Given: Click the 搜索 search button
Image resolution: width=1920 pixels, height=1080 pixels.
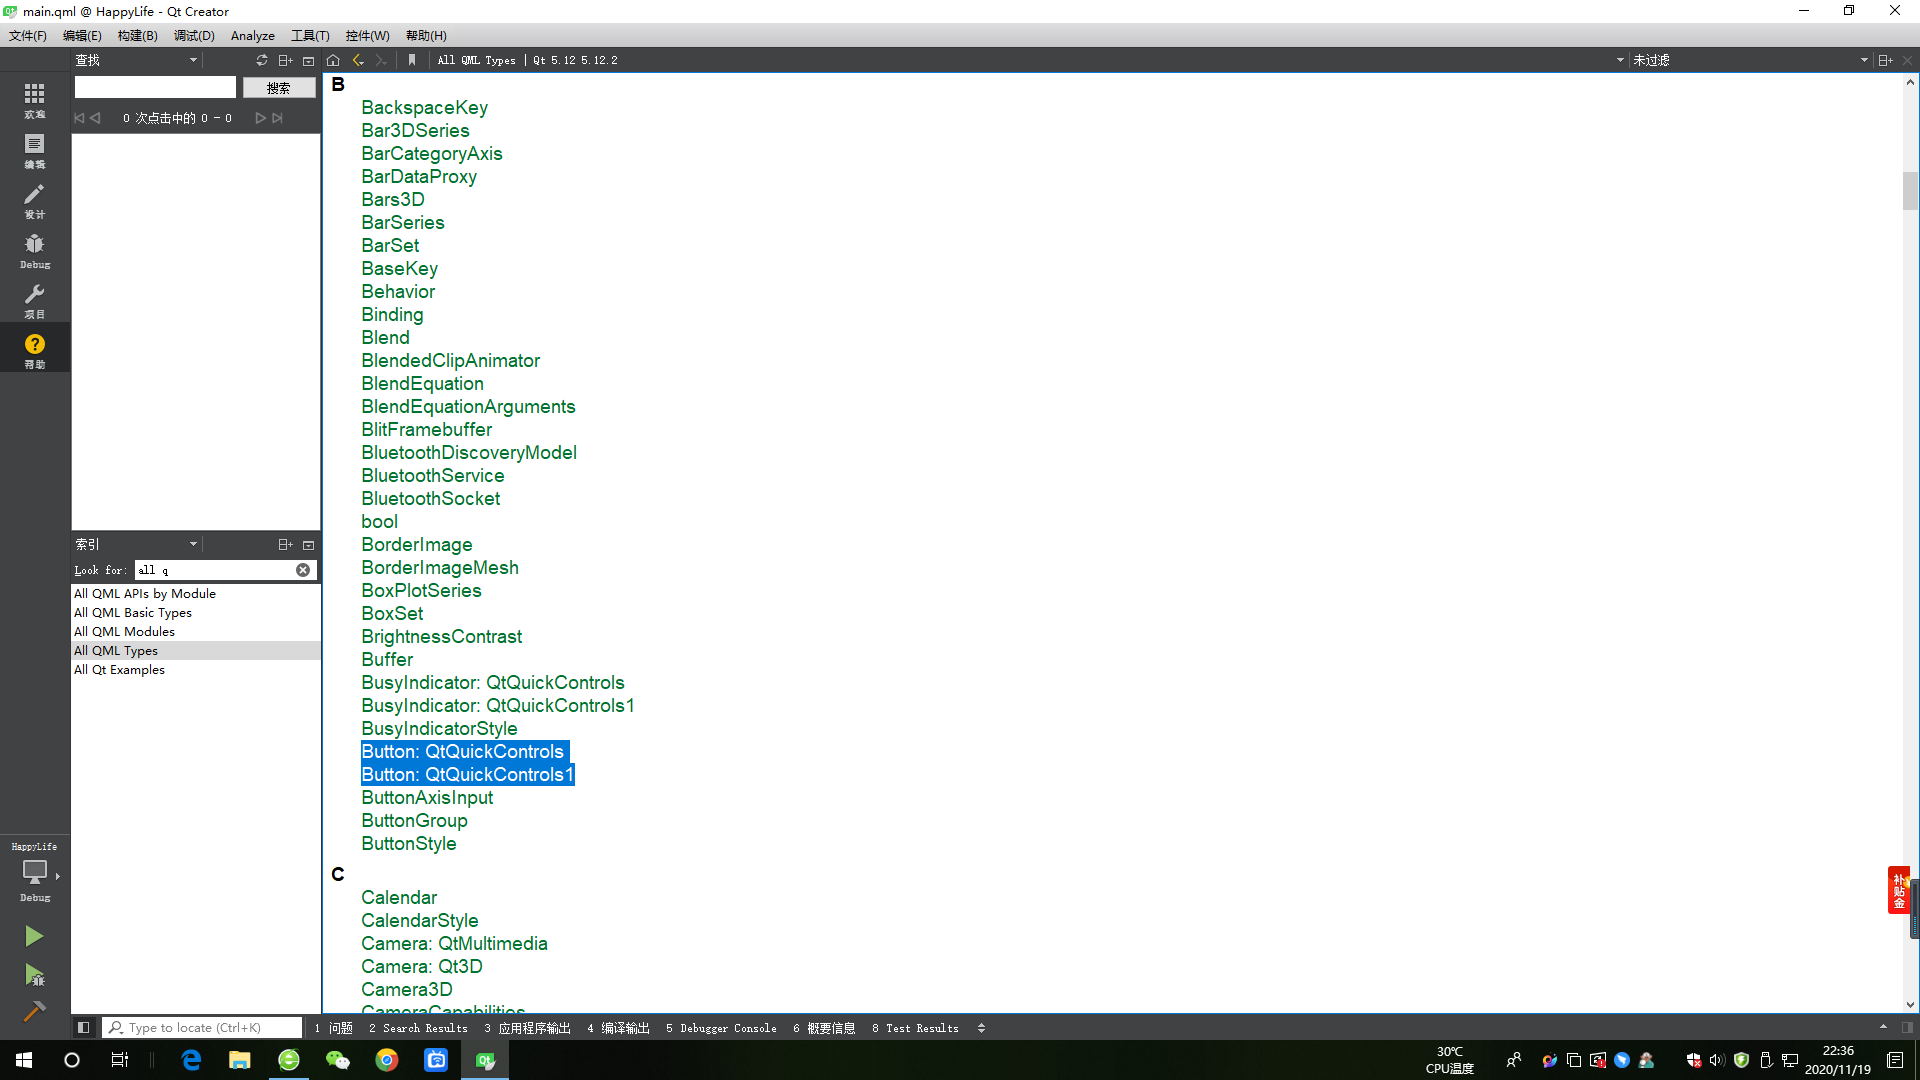Looking at the screenshot, I should point(279,88).
